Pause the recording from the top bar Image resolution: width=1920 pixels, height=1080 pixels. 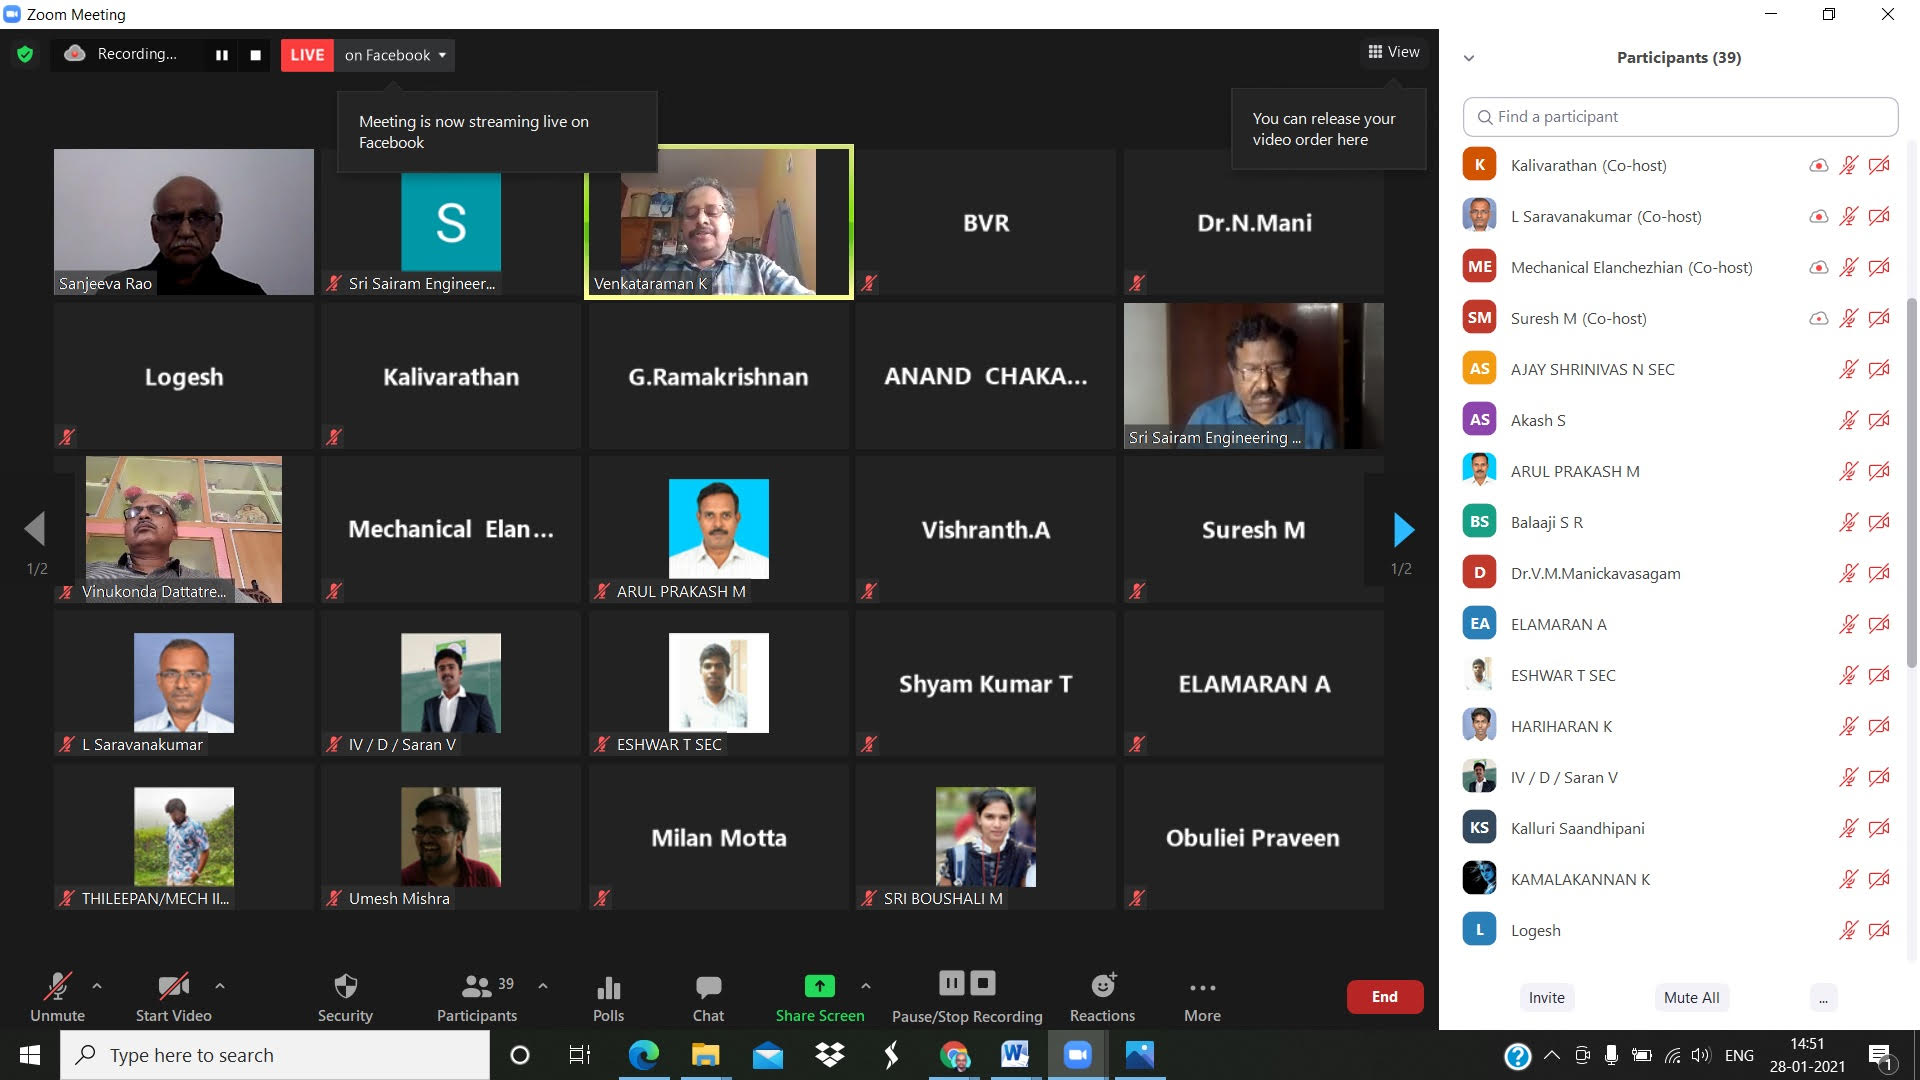tap(222, 55)
